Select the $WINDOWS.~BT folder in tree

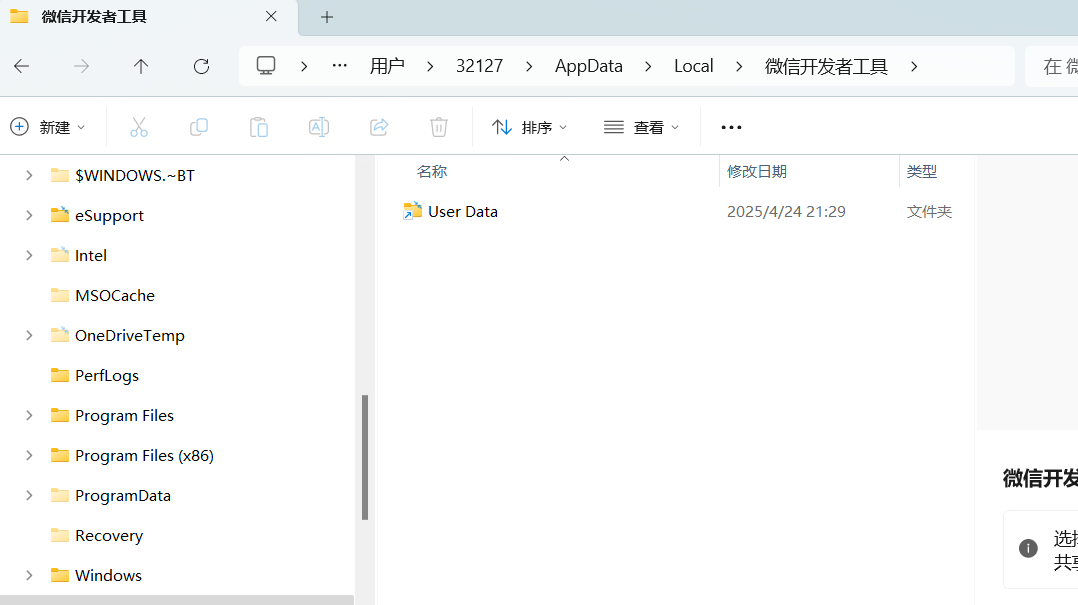[x=135, y=175]
